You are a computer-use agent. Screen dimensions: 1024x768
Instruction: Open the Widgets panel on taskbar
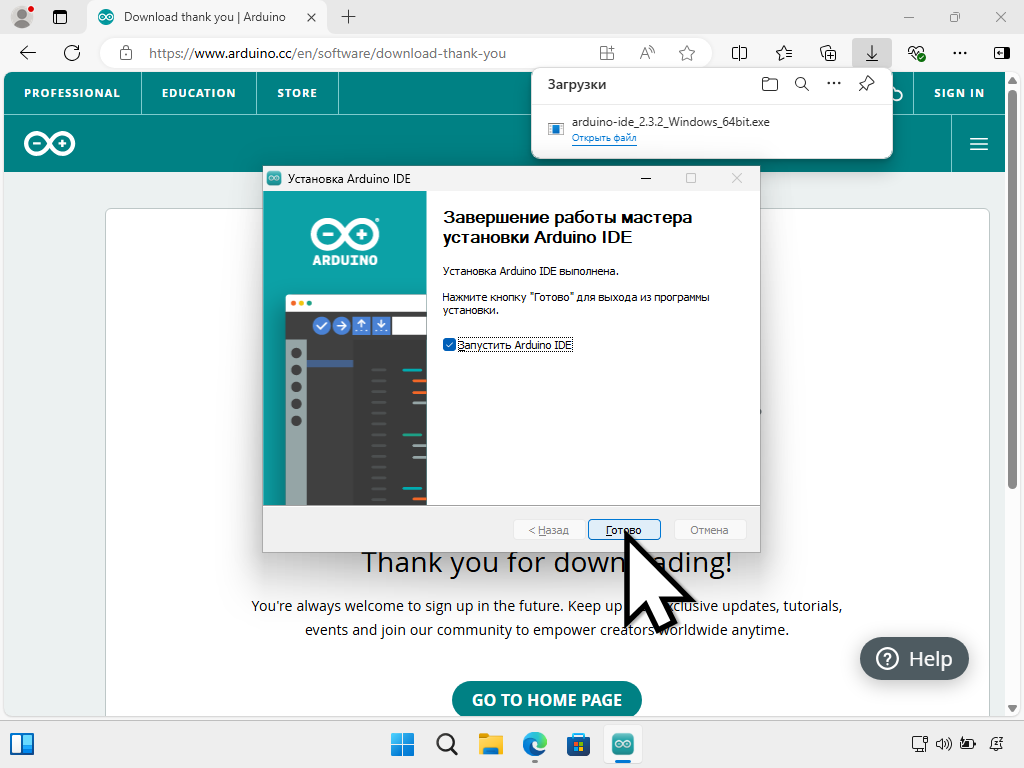point(22,744)
